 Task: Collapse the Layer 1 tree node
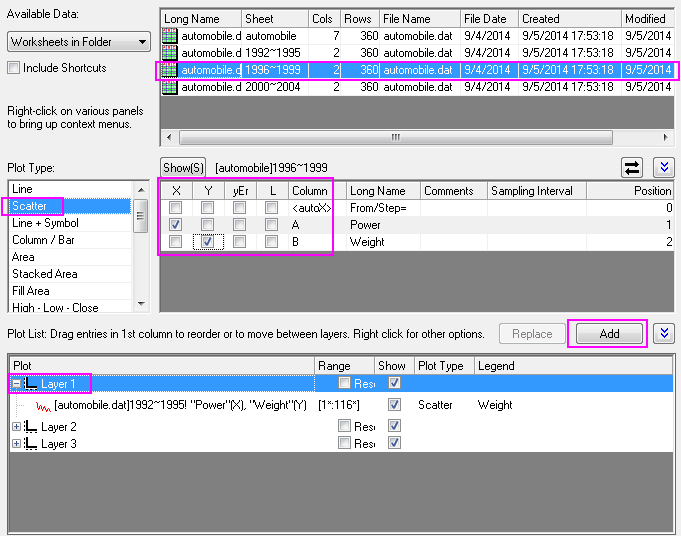pos(16,384)
